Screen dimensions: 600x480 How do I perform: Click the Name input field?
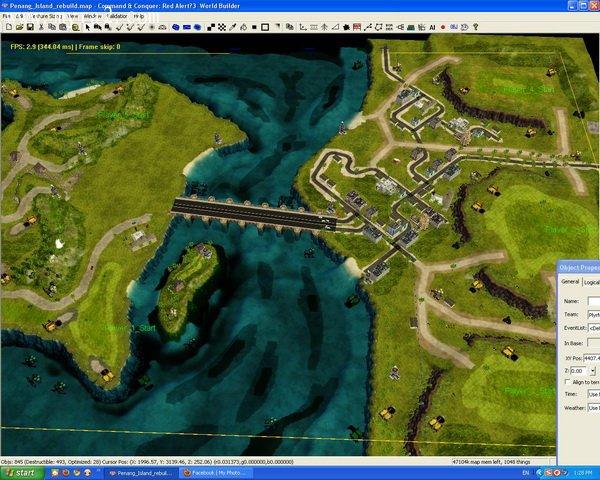594,301
